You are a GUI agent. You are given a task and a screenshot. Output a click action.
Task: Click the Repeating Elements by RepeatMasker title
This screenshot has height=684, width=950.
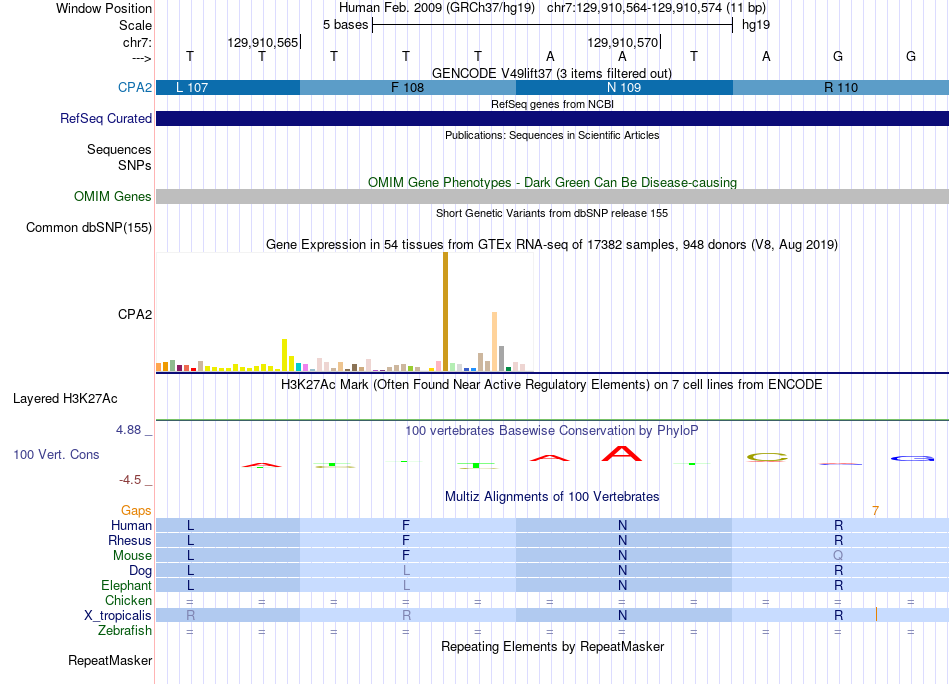[x=552, y=646]
